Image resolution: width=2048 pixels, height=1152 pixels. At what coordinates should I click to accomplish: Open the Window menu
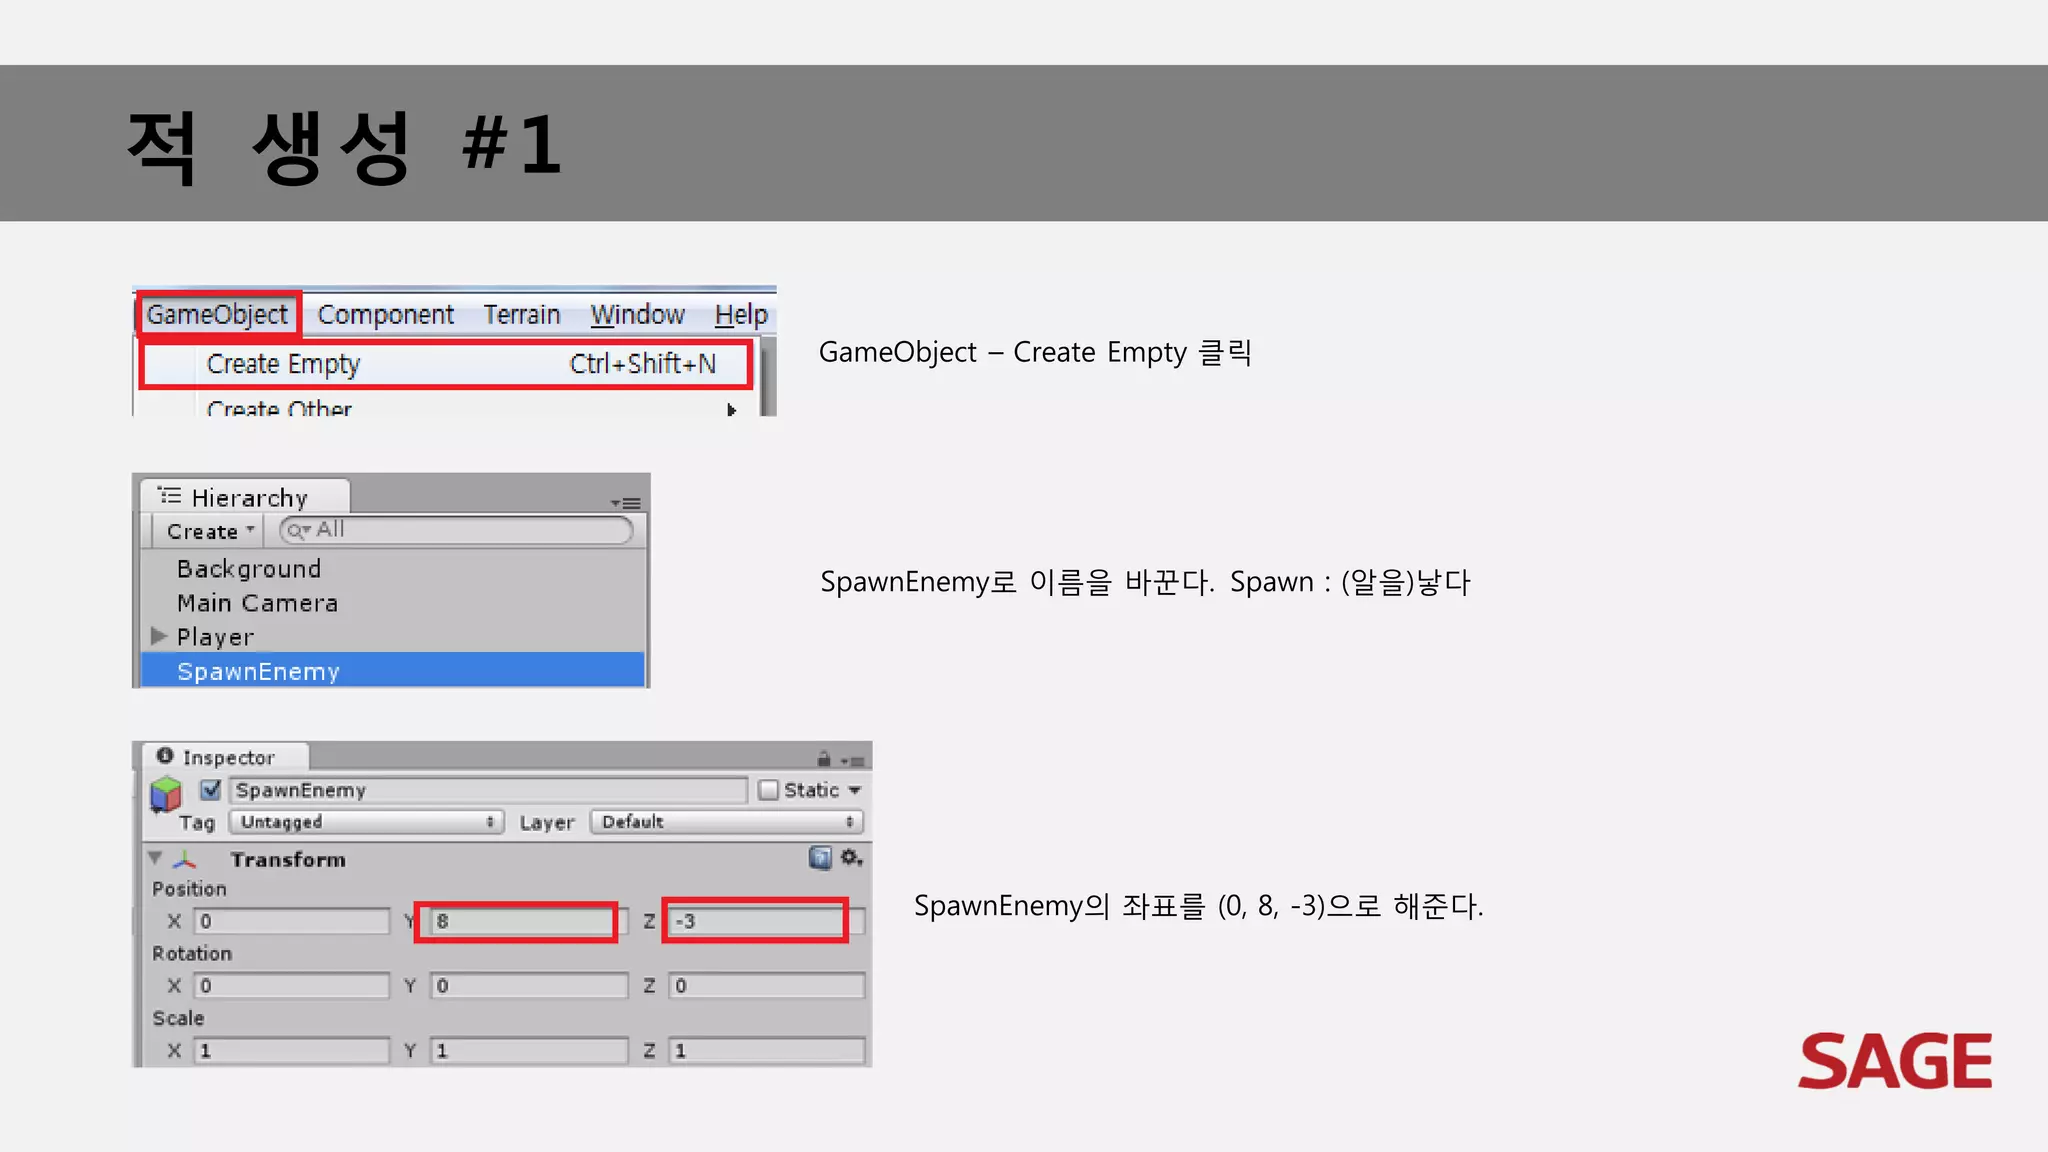point(637,315)
